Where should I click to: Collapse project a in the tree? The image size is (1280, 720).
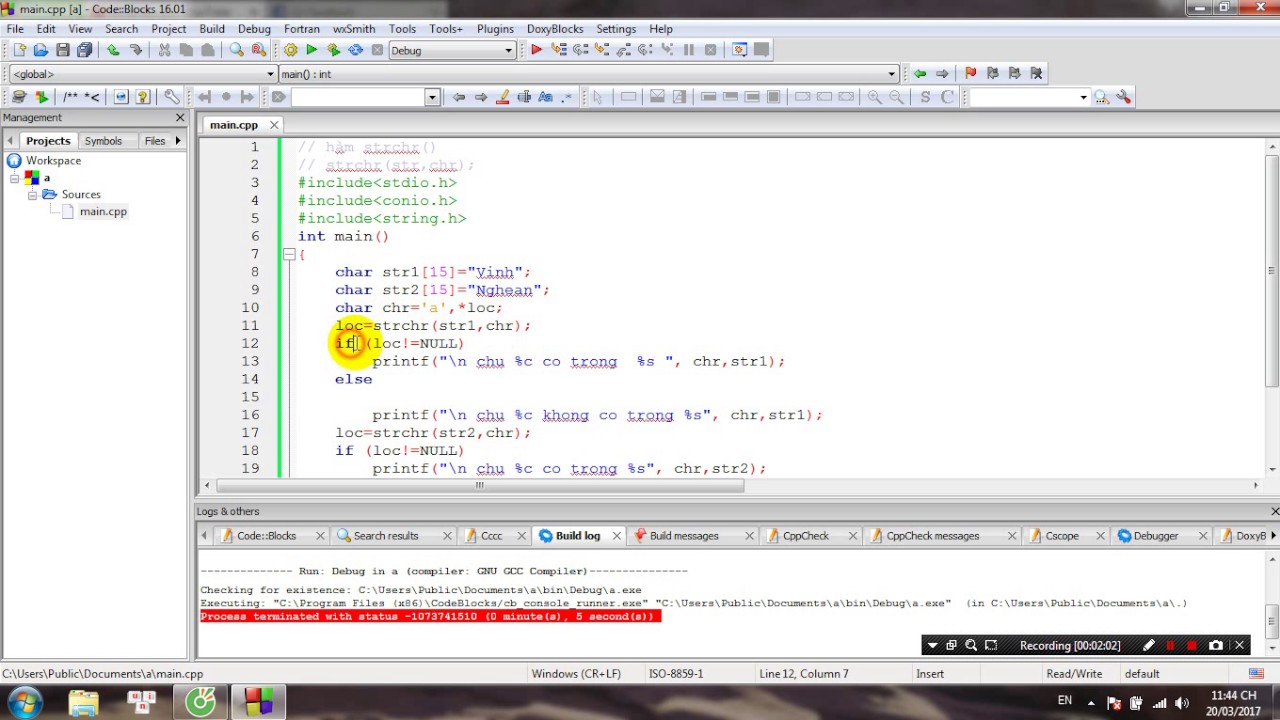tap(15, 178)
